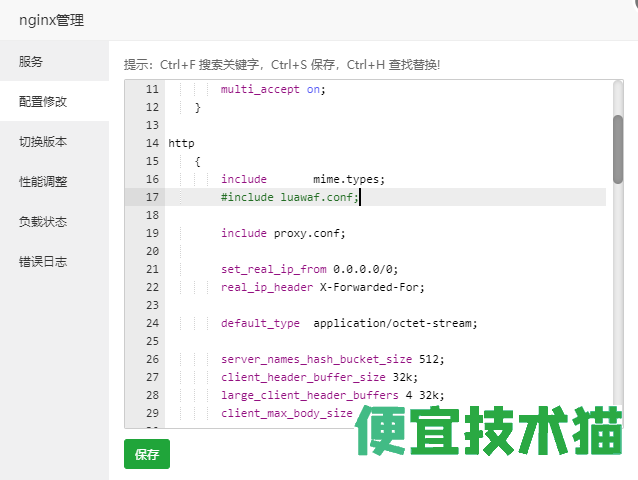Click line number 26 in gutter

coord(152,359)
